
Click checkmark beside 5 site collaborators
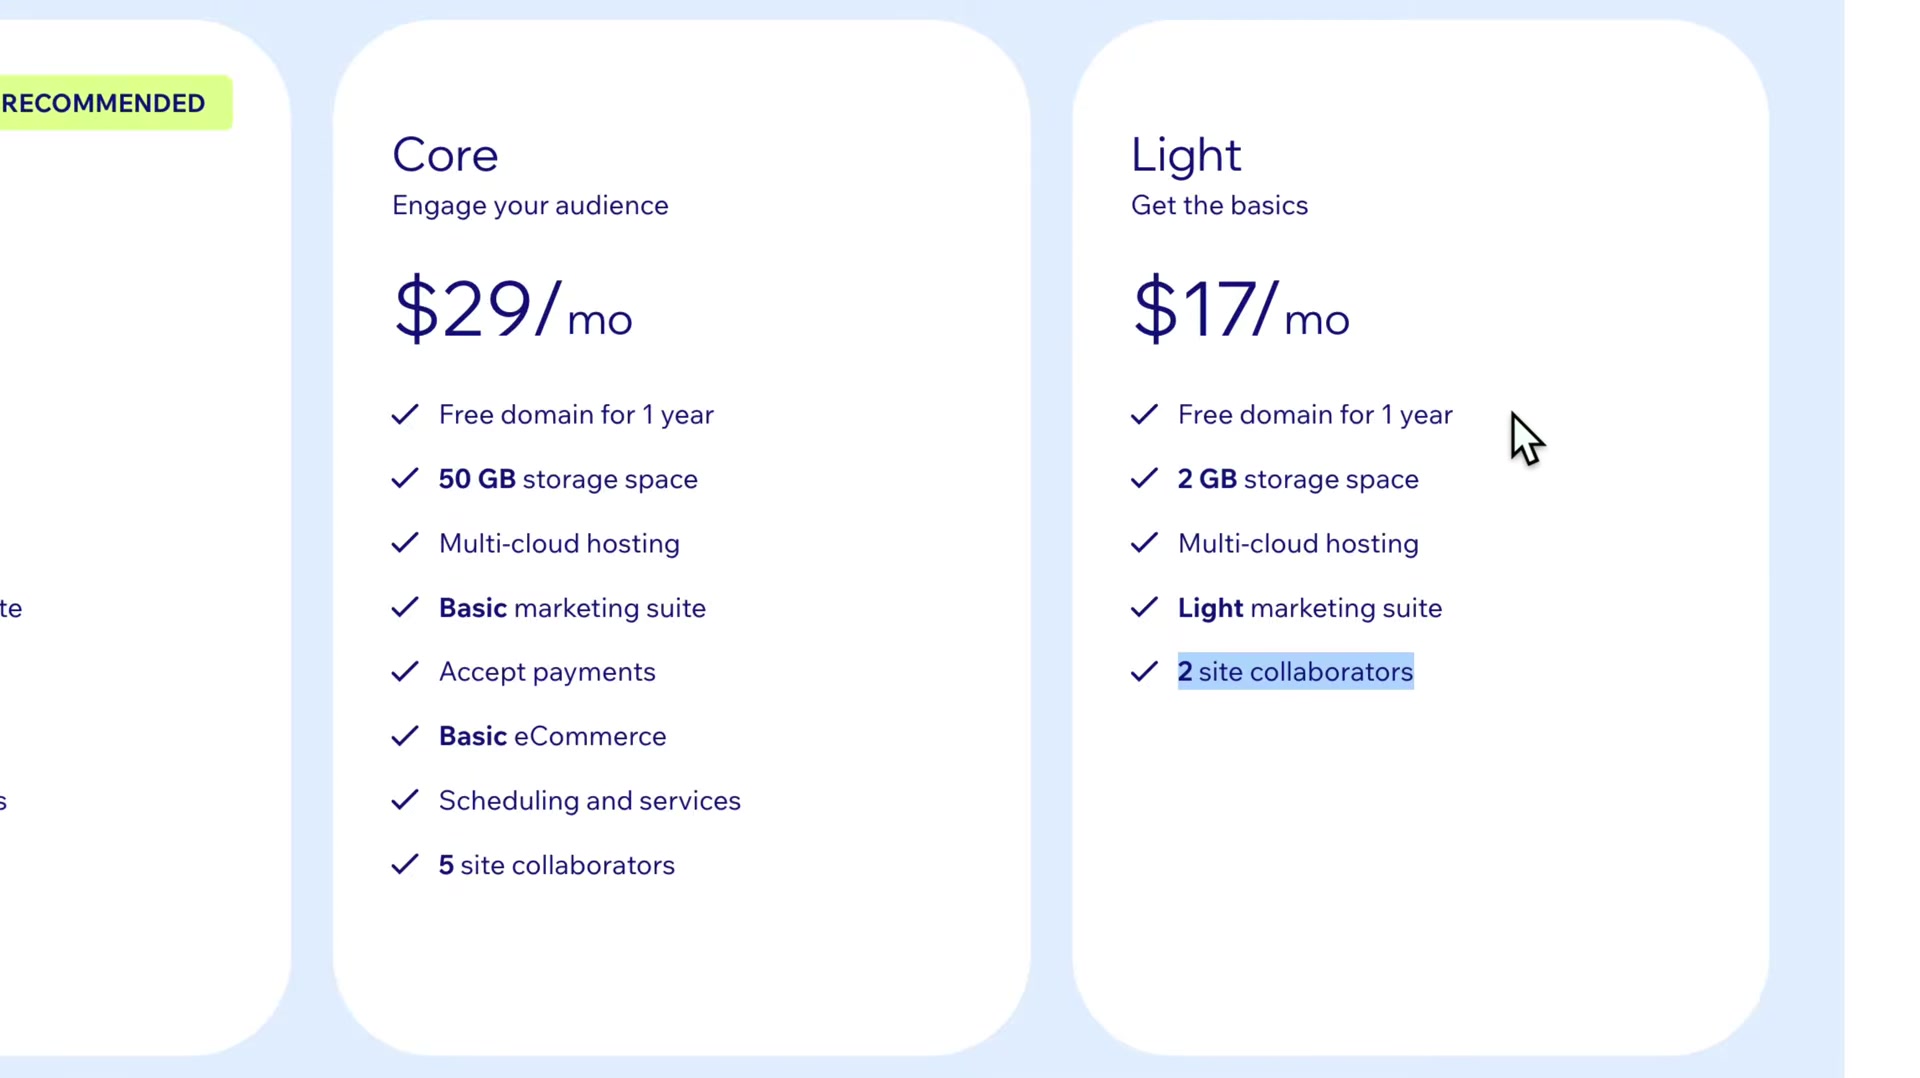click(x=405, y=865)
